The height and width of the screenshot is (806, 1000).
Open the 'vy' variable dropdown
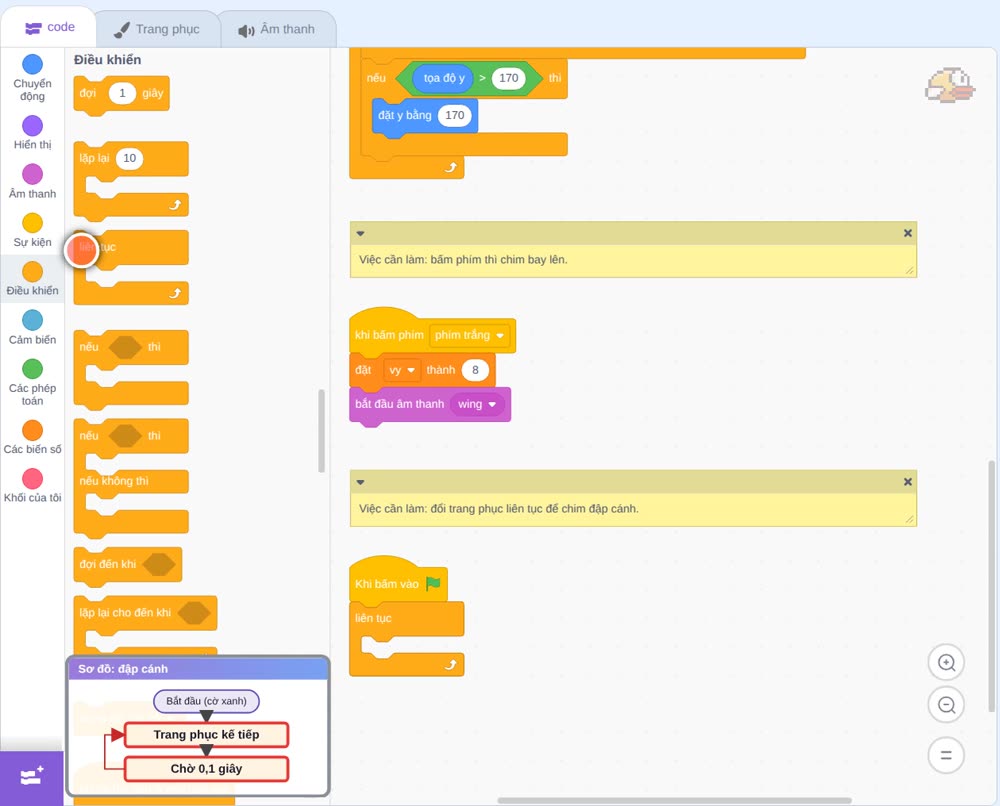click(x=402, y=370)
